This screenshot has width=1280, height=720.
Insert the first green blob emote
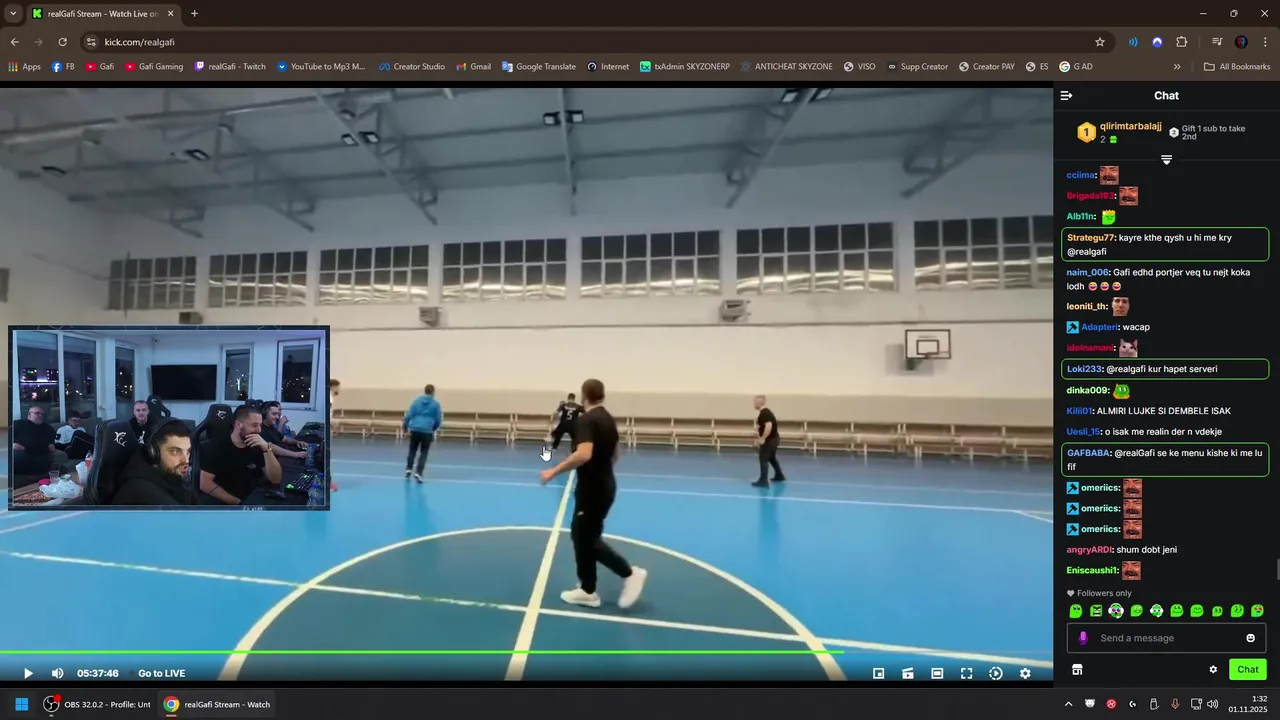click(x=1076, y=611)
